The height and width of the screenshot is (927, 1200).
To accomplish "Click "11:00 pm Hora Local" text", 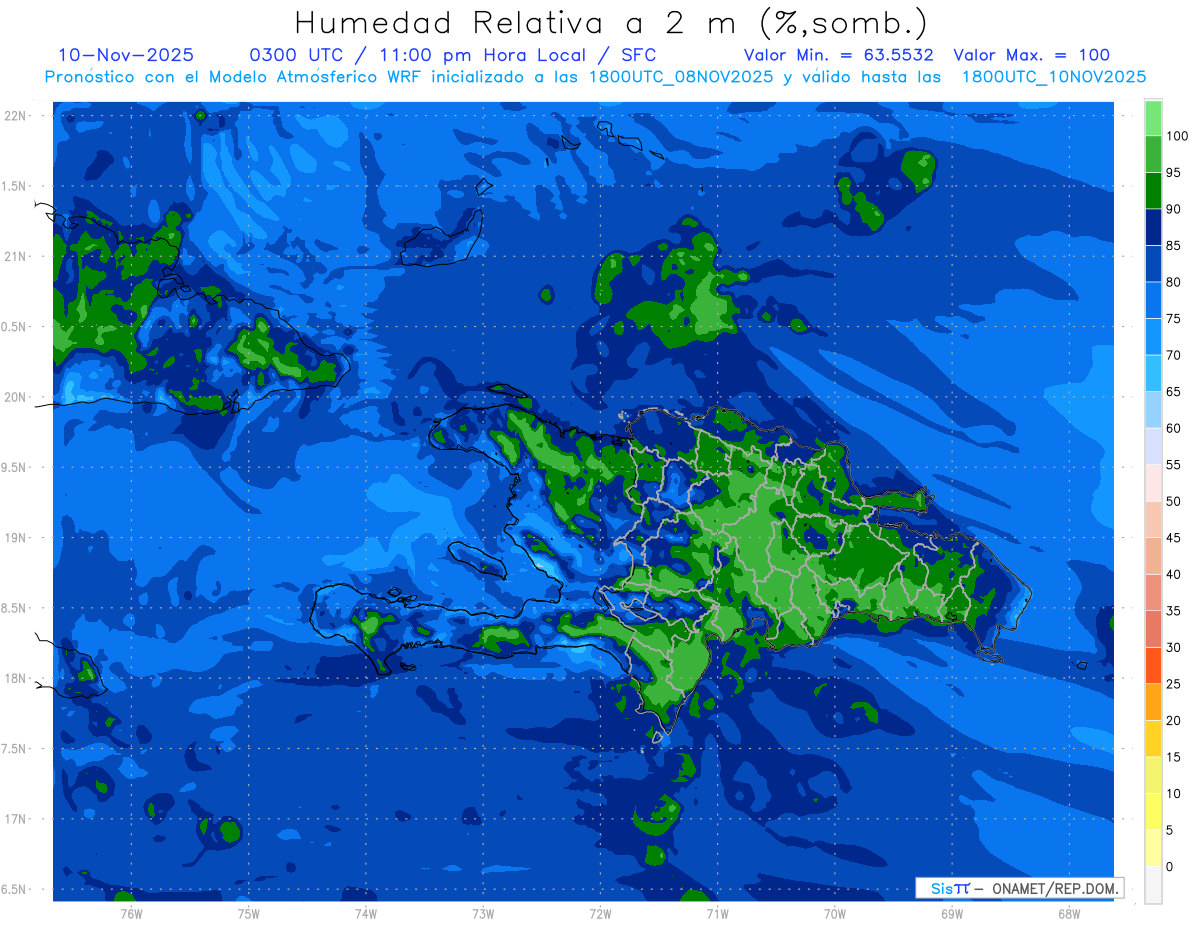I will point(485,55).
